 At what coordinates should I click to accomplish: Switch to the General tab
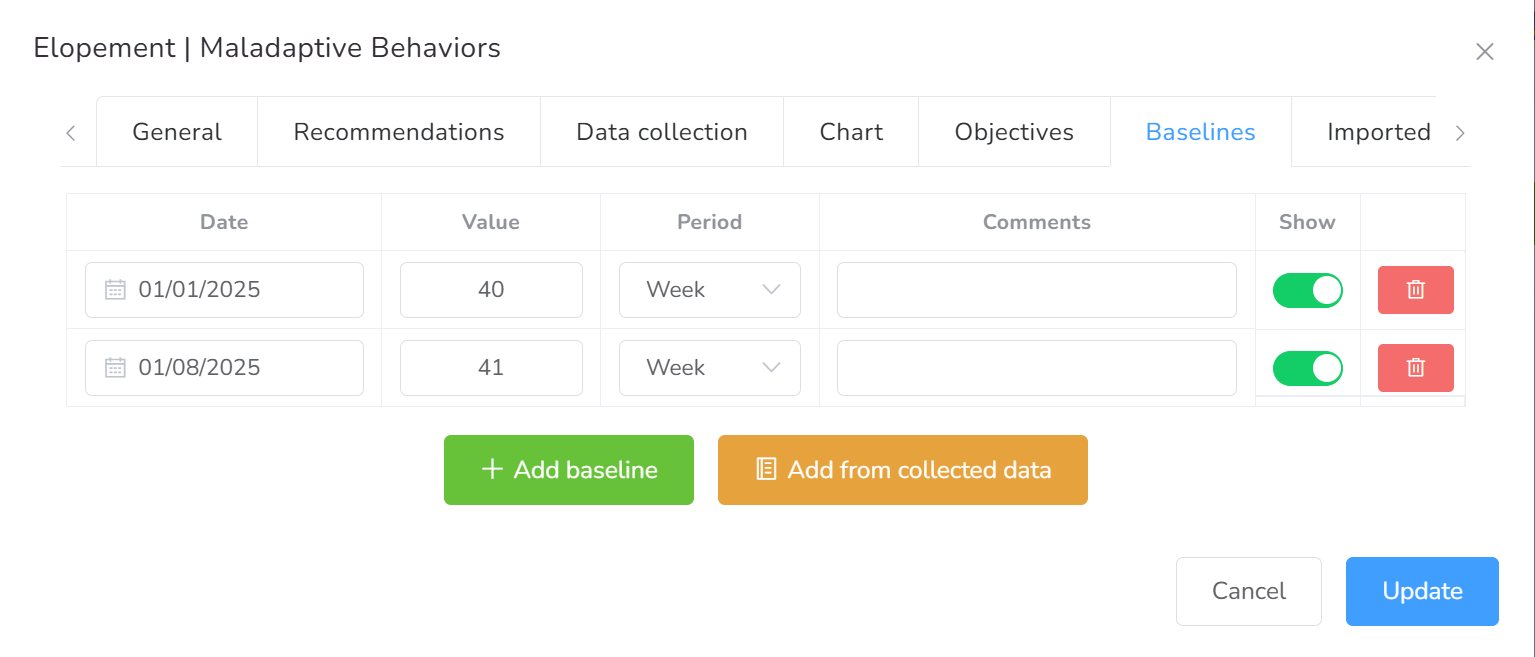(177, 132)
